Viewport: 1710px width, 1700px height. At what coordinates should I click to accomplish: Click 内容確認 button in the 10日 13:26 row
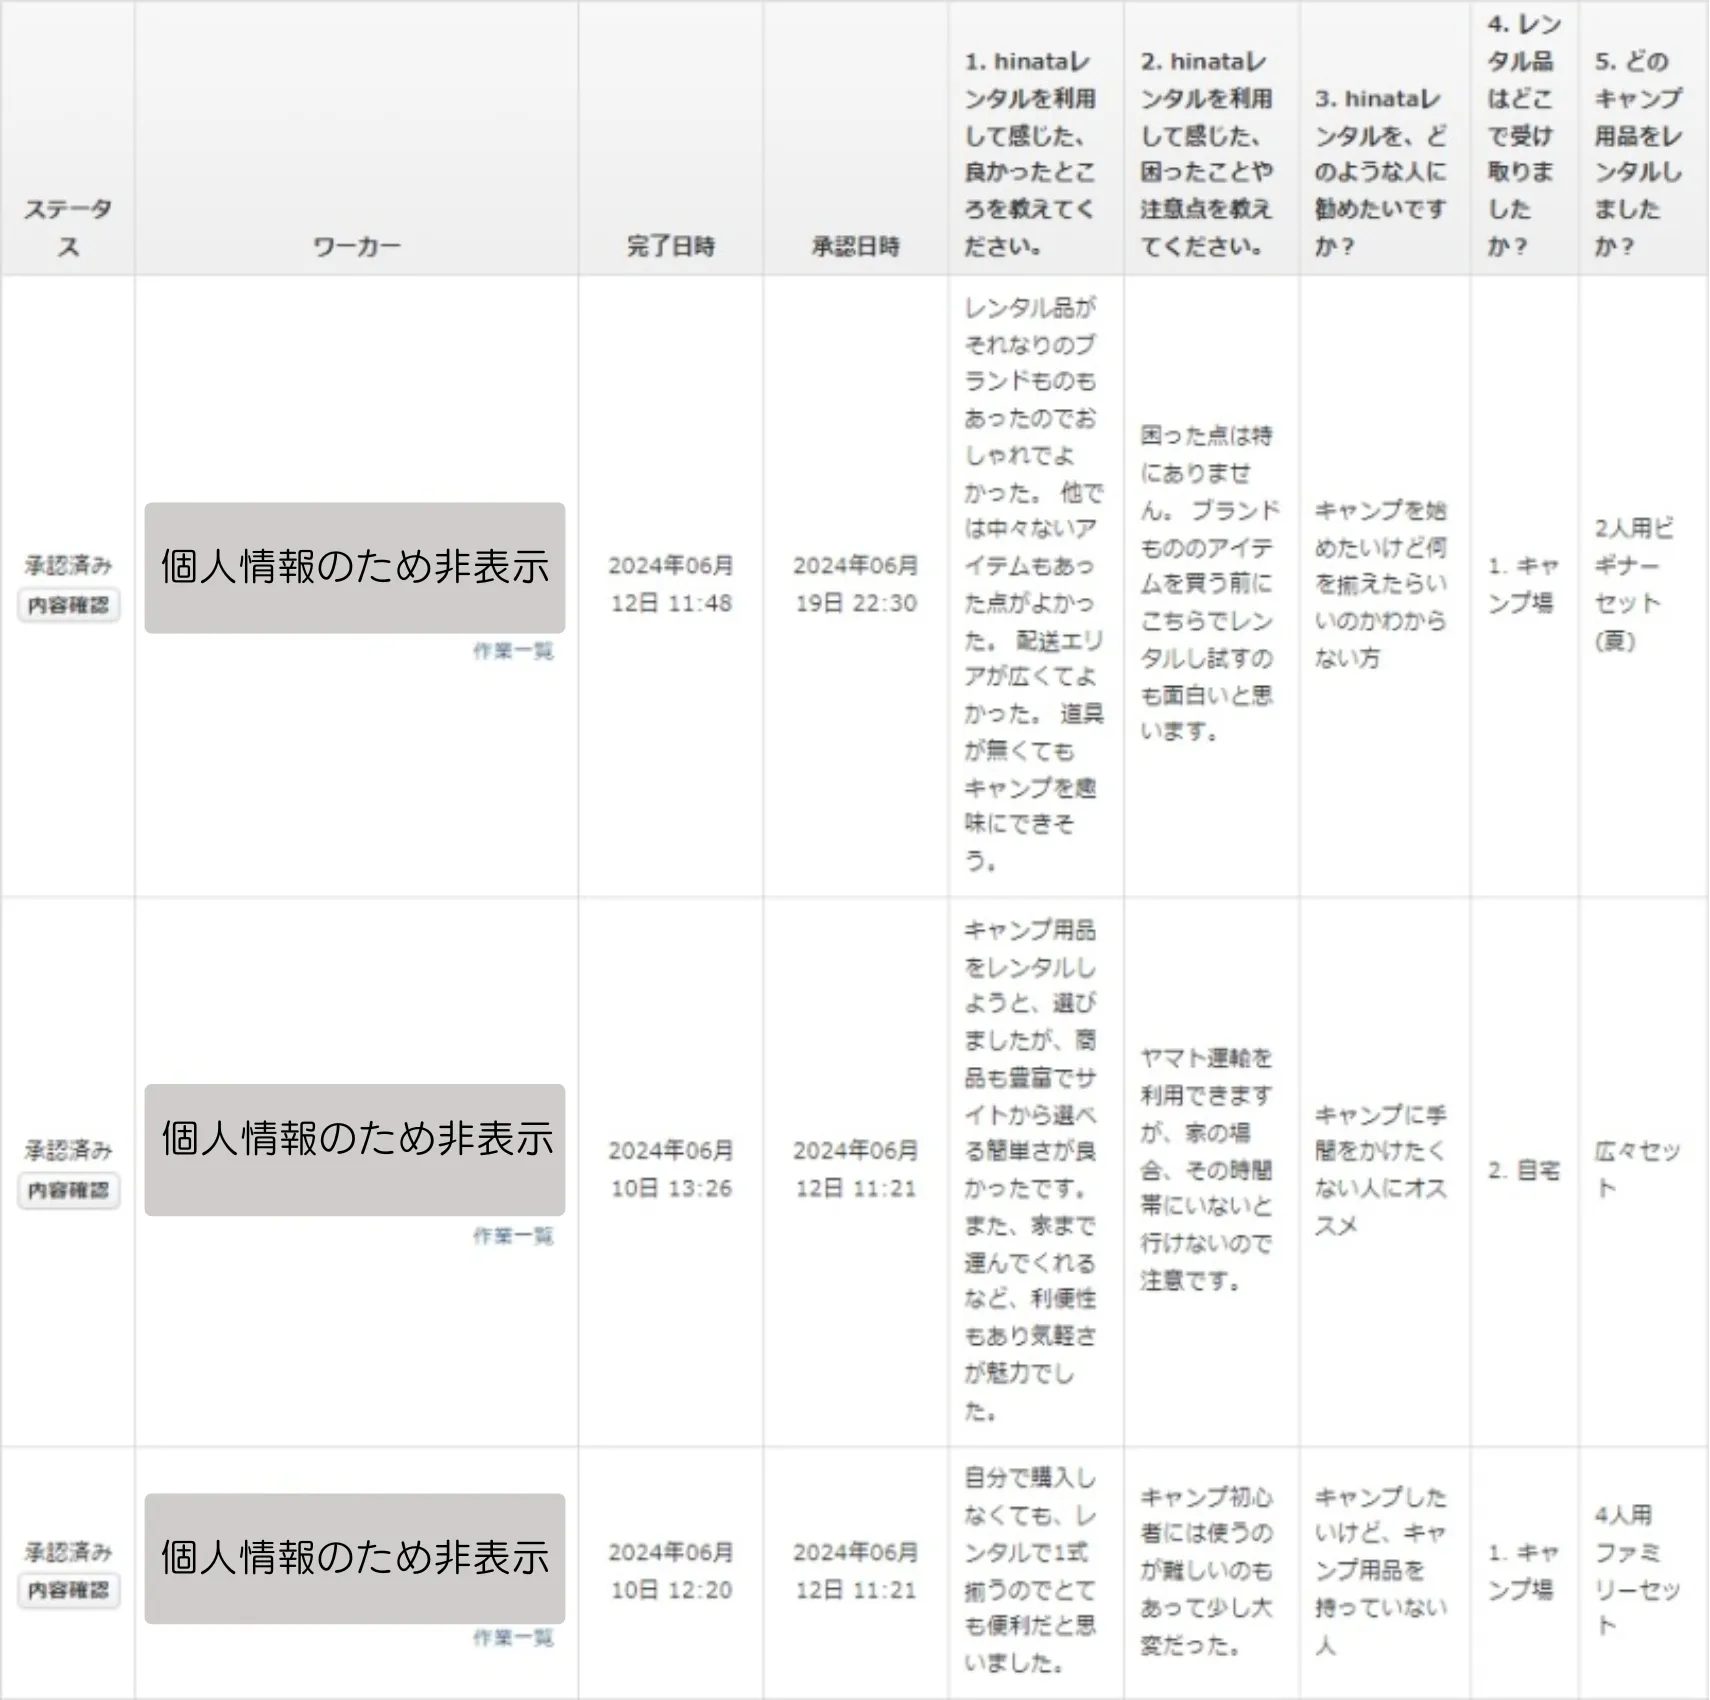[x=69, y=1190]
